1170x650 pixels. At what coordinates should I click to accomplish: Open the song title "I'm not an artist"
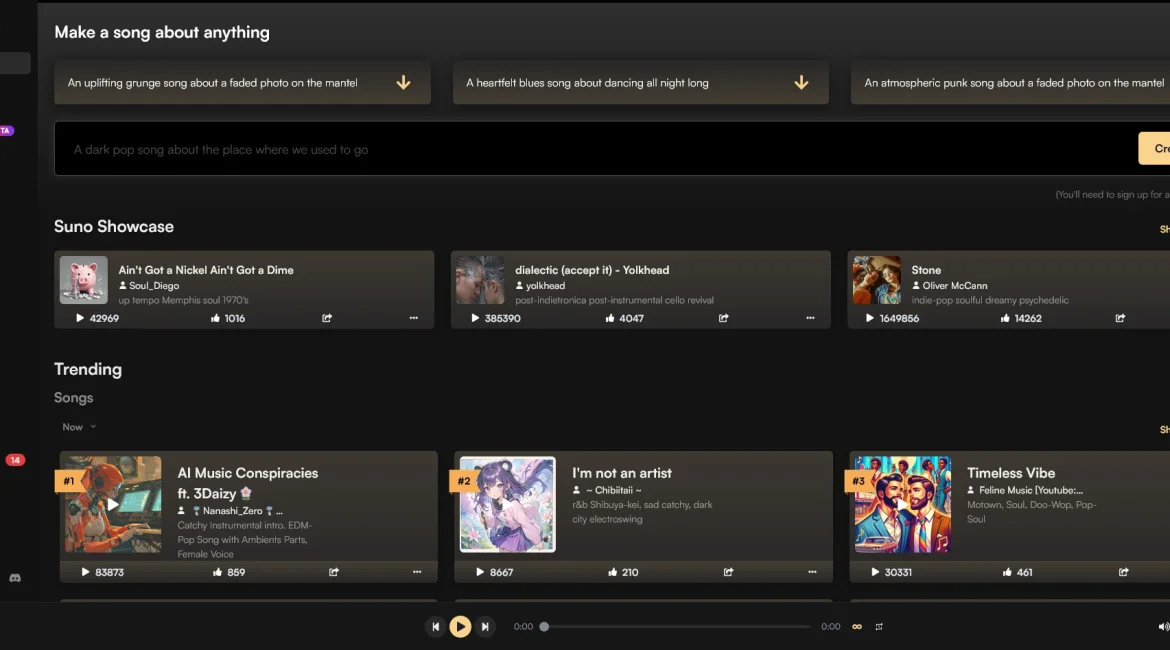tap(622, 473)
